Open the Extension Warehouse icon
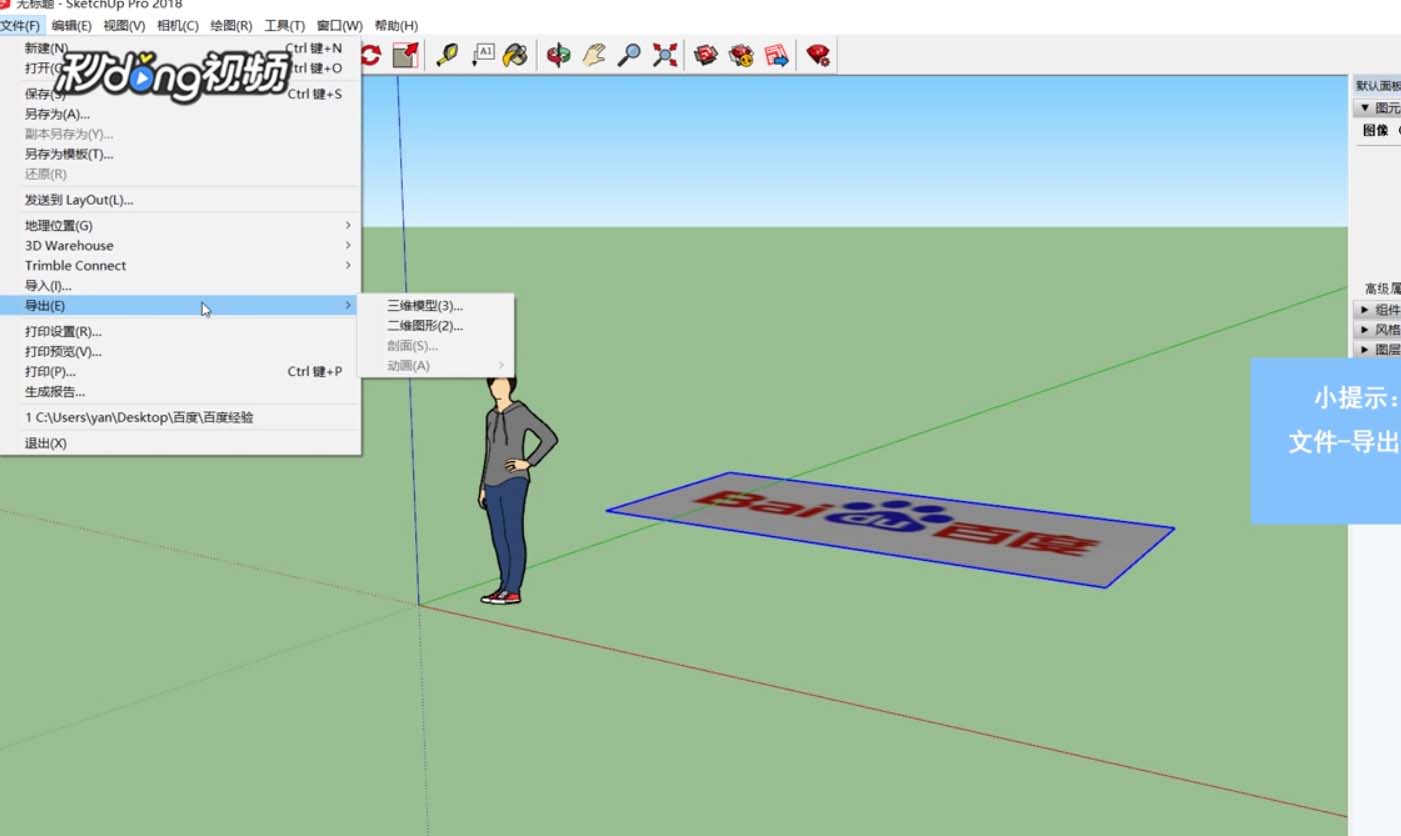1401x836 pixels. point(741,55)
